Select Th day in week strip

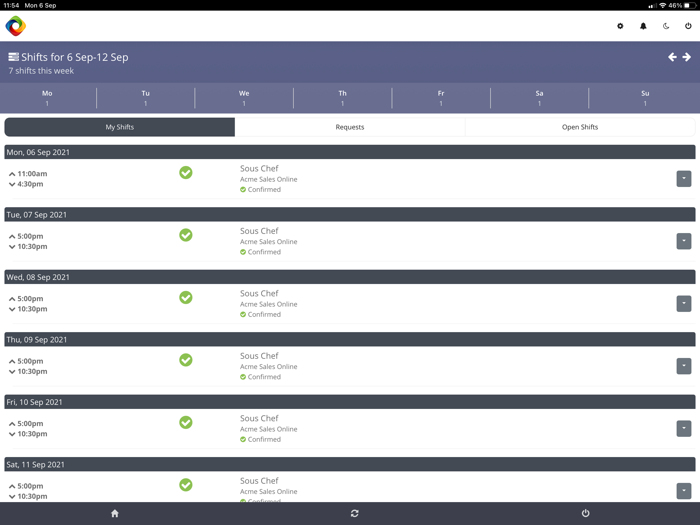(342, 98)
